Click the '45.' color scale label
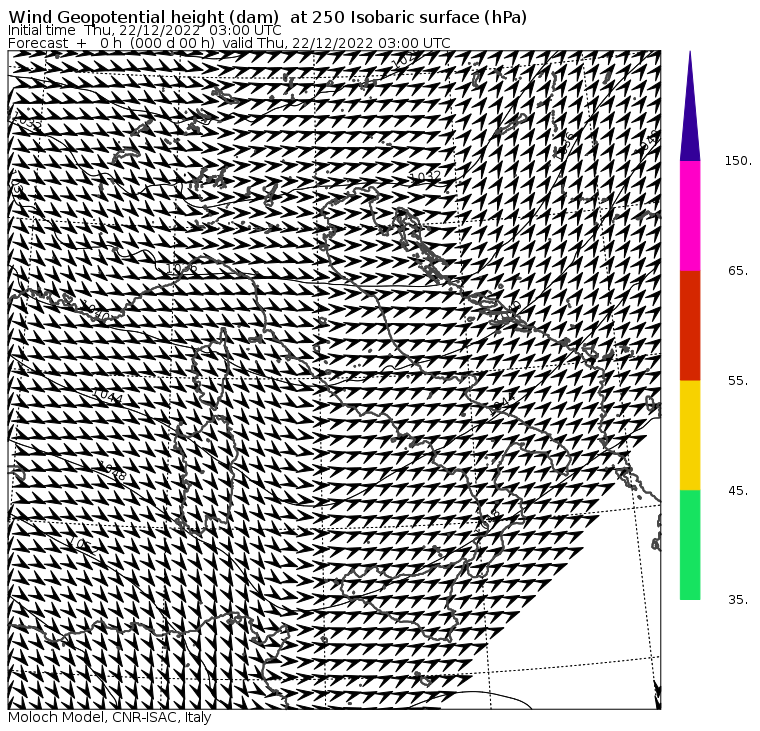Image resolution: width=760 pixels, height=731 pixels. pyautogui.click(x=738, y=491)
